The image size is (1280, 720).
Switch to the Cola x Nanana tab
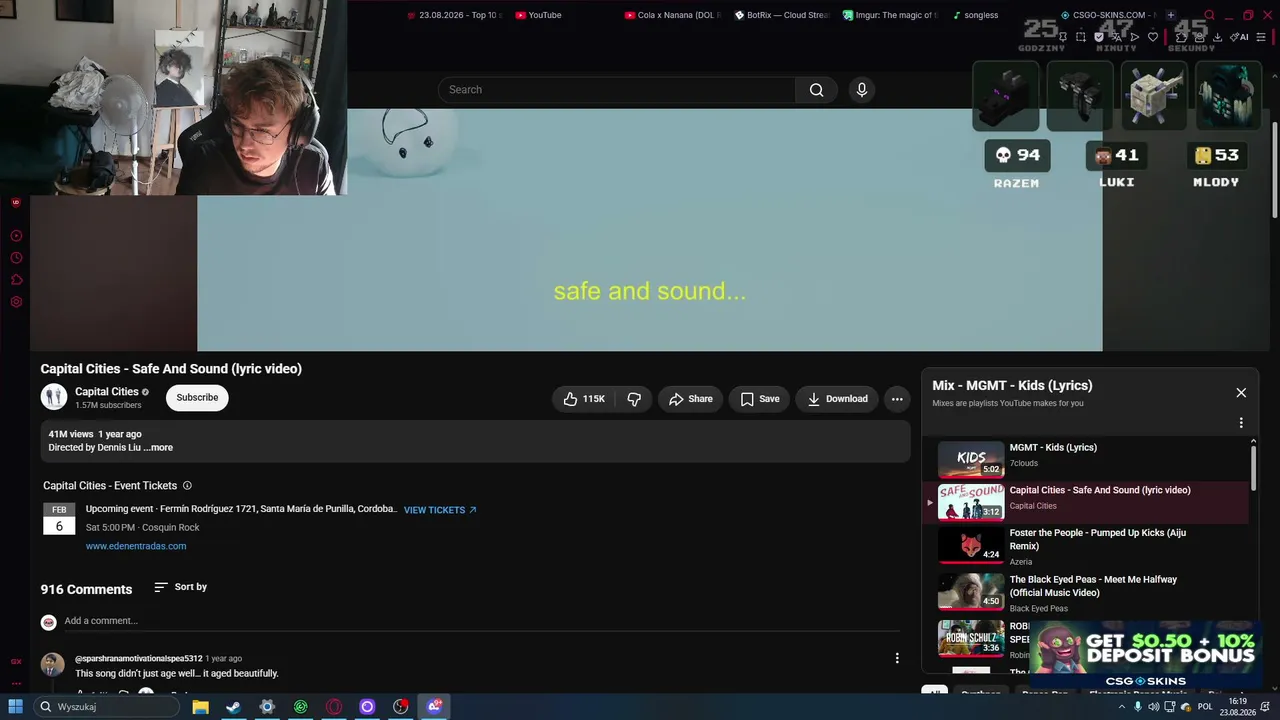pyautogui.click(x=672, y=15)
